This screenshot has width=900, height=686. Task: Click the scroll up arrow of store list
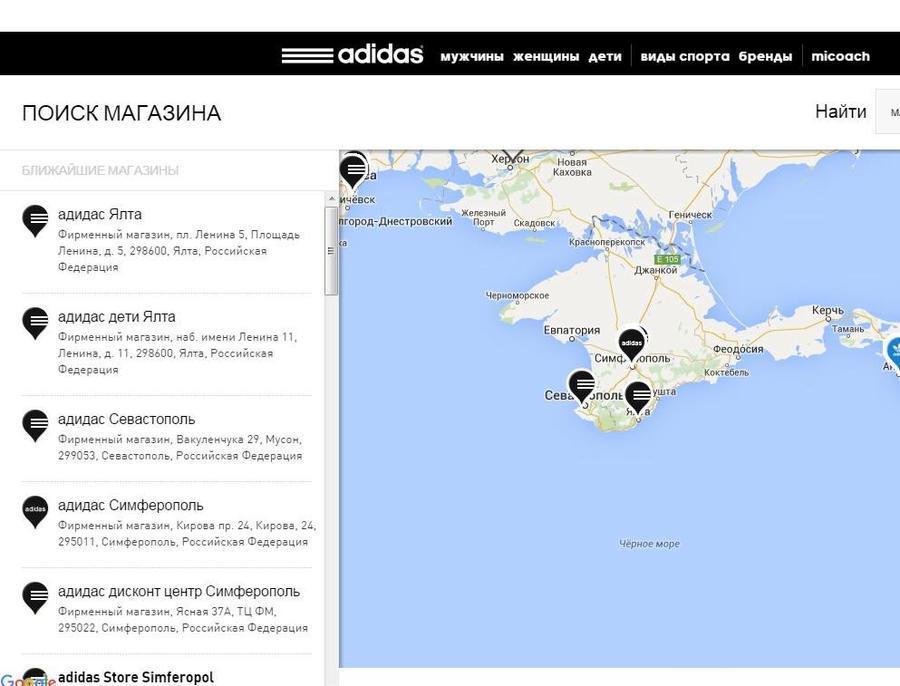[331, 199]
